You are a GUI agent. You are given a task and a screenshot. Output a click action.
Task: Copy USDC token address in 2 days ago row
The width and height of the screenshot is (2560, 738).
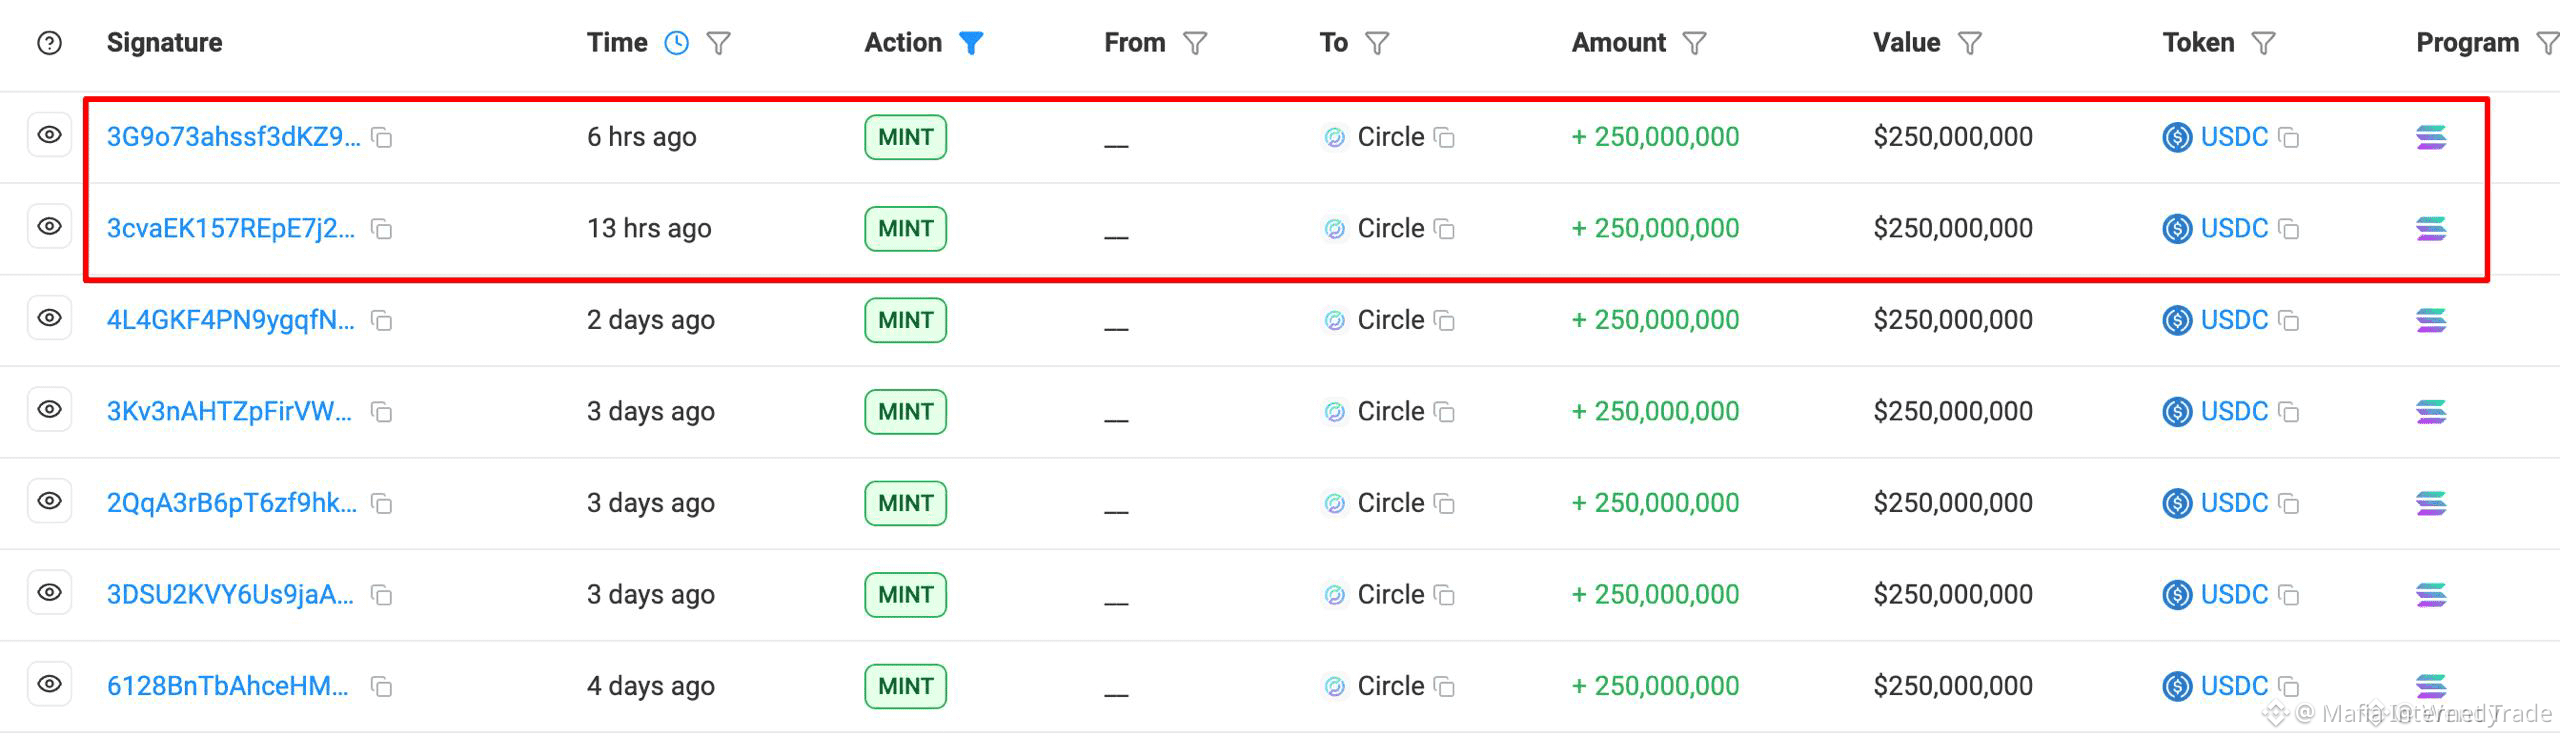(x=2288, y=321)
